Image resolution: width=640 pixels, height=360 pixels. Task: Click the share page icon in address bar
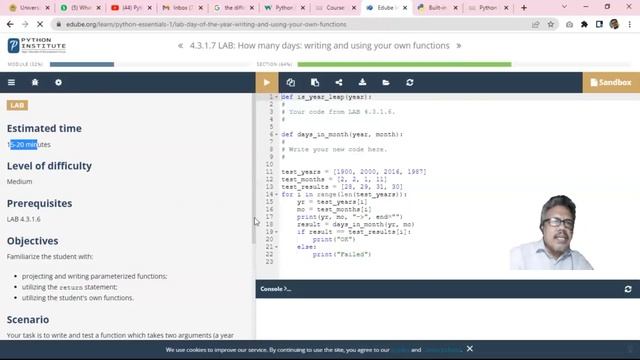536,24
